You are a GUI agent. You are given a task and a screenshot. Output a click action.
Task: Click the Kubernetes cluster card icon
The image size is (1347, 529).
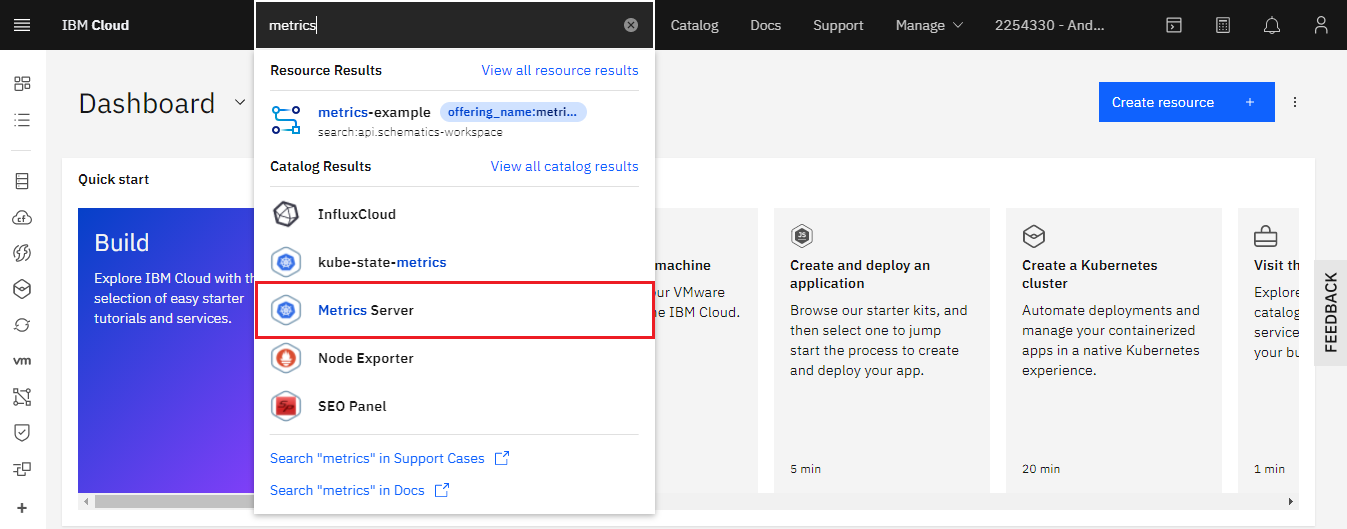[1033, 237]
